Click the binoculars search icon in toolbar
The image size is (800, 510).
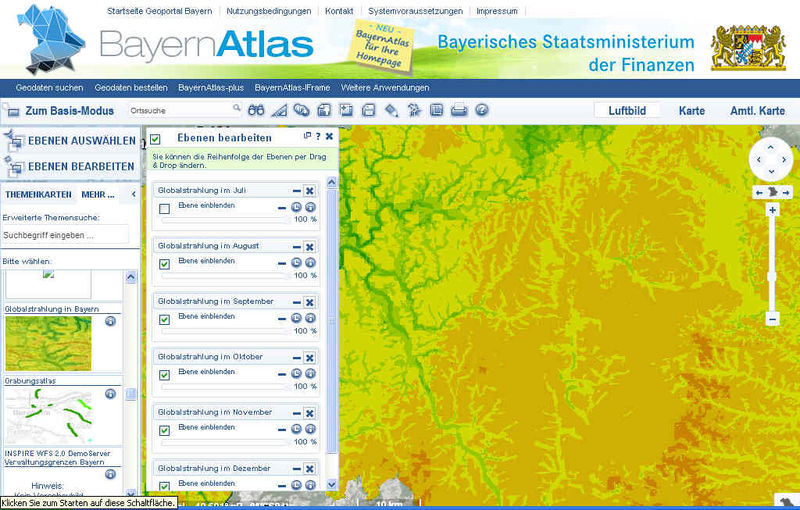256,109
